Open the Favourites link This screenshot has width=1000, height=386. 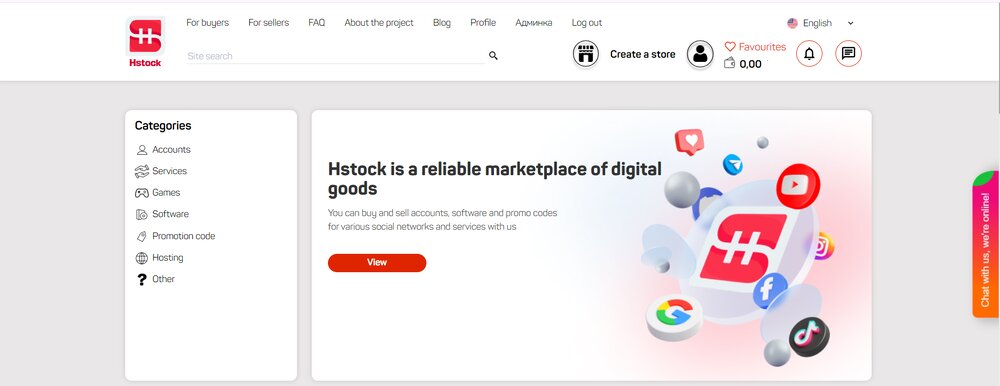tap(762, 47)
